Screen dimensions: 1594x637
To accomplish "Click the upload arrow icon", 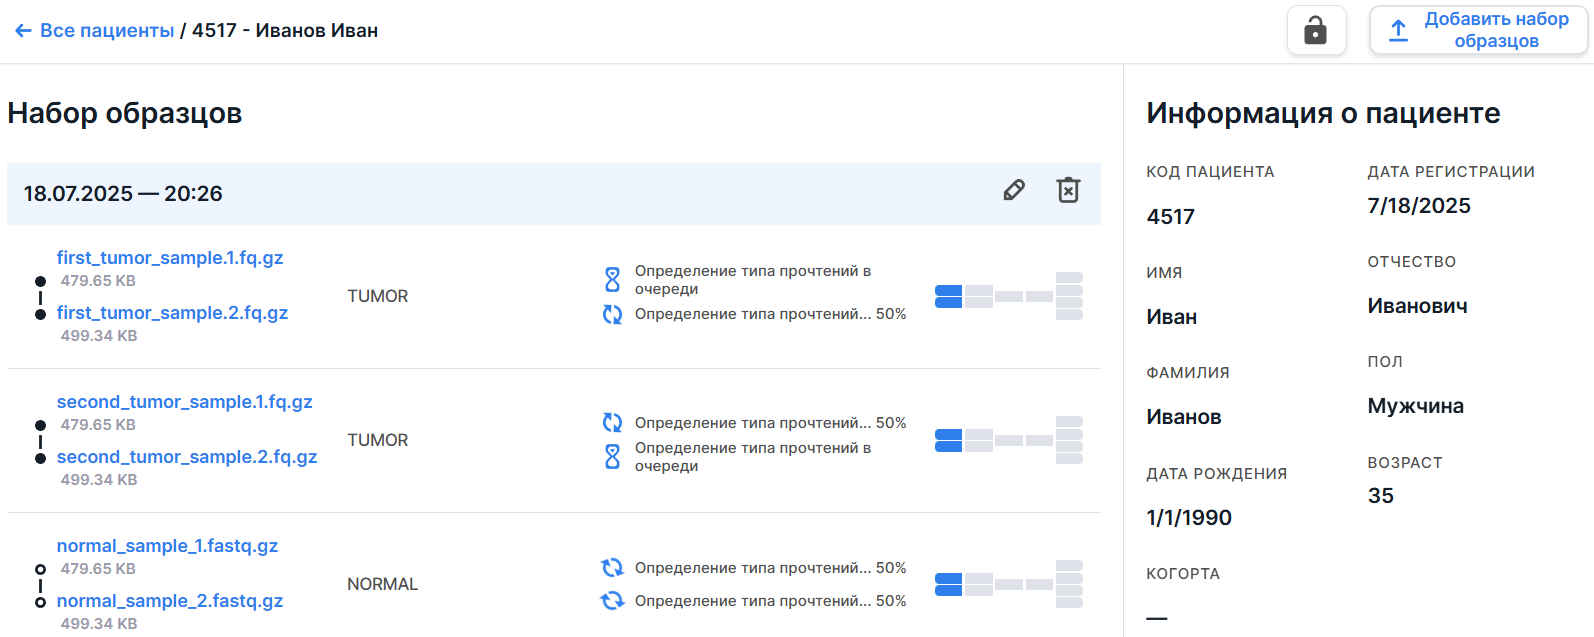I will click(1398, 31).
